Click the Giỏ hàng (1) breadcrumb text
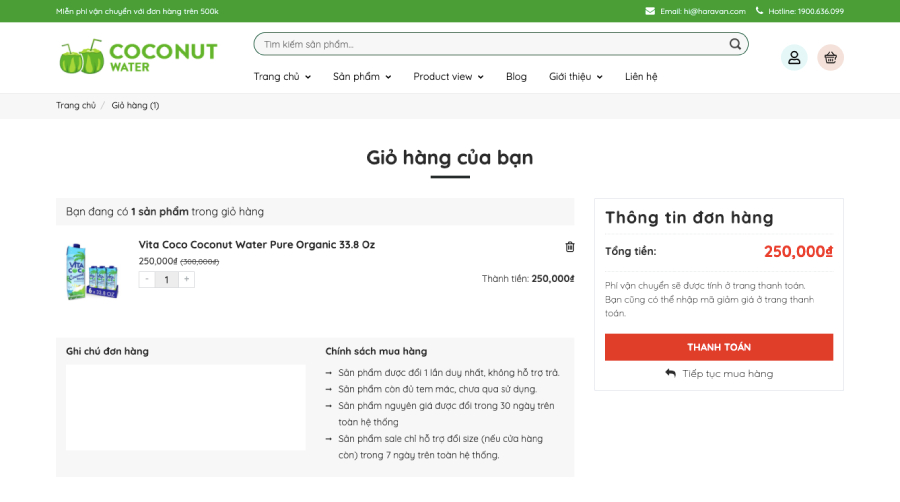900x502 pixels. [x=135, y=106]
